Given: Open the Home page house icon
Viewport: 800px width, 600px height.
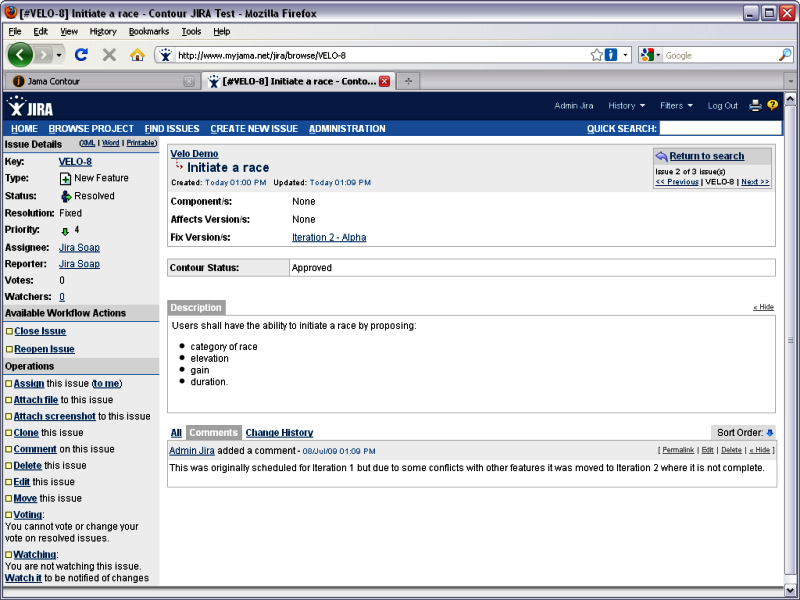Looking at the screenshot, I should pyautogui.click(x=137, y=55).
